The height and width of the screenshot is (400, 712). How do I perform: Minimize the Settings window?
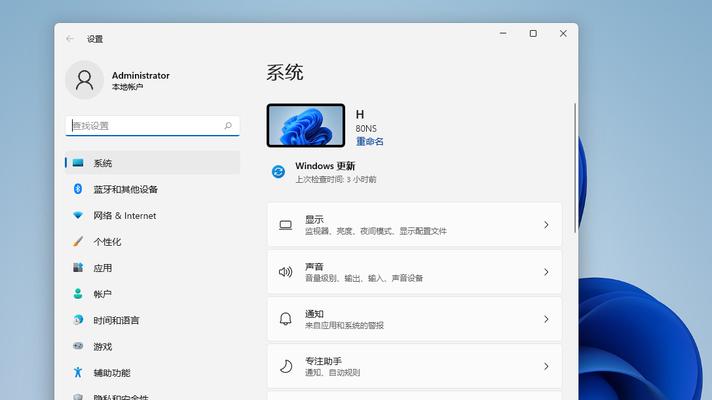click(503, 34)
